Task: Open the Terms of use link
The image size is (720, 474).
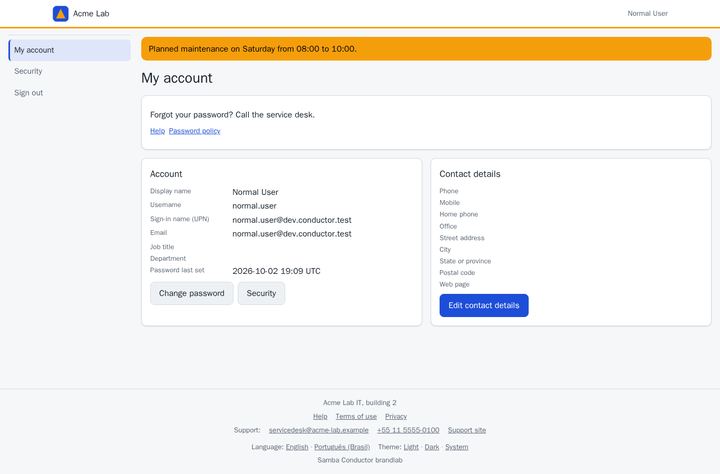Action: (356, 417)
